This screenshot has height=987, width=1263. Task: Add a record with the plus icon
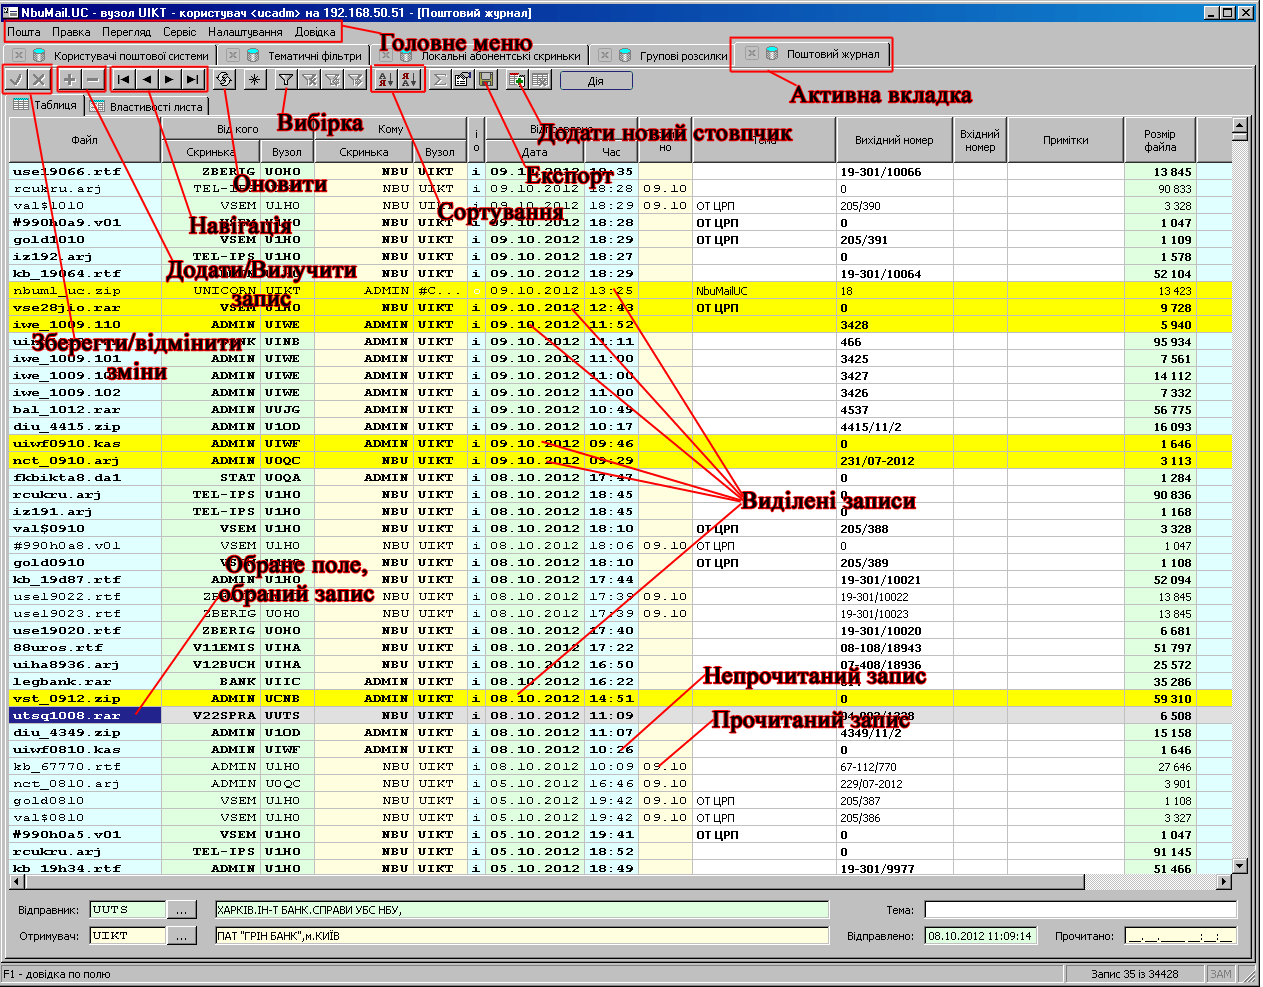[70, 79]
